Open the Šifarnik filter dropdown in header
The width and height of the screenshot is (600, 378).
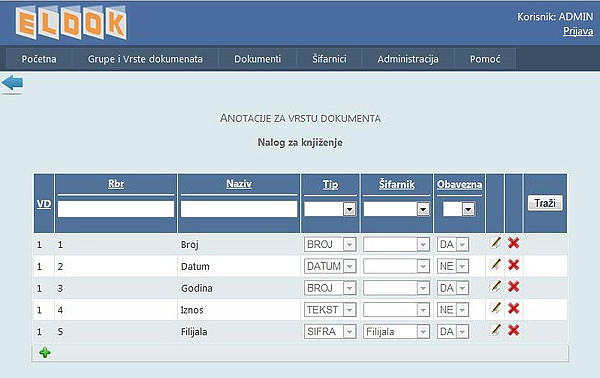[x=423, y=209]
